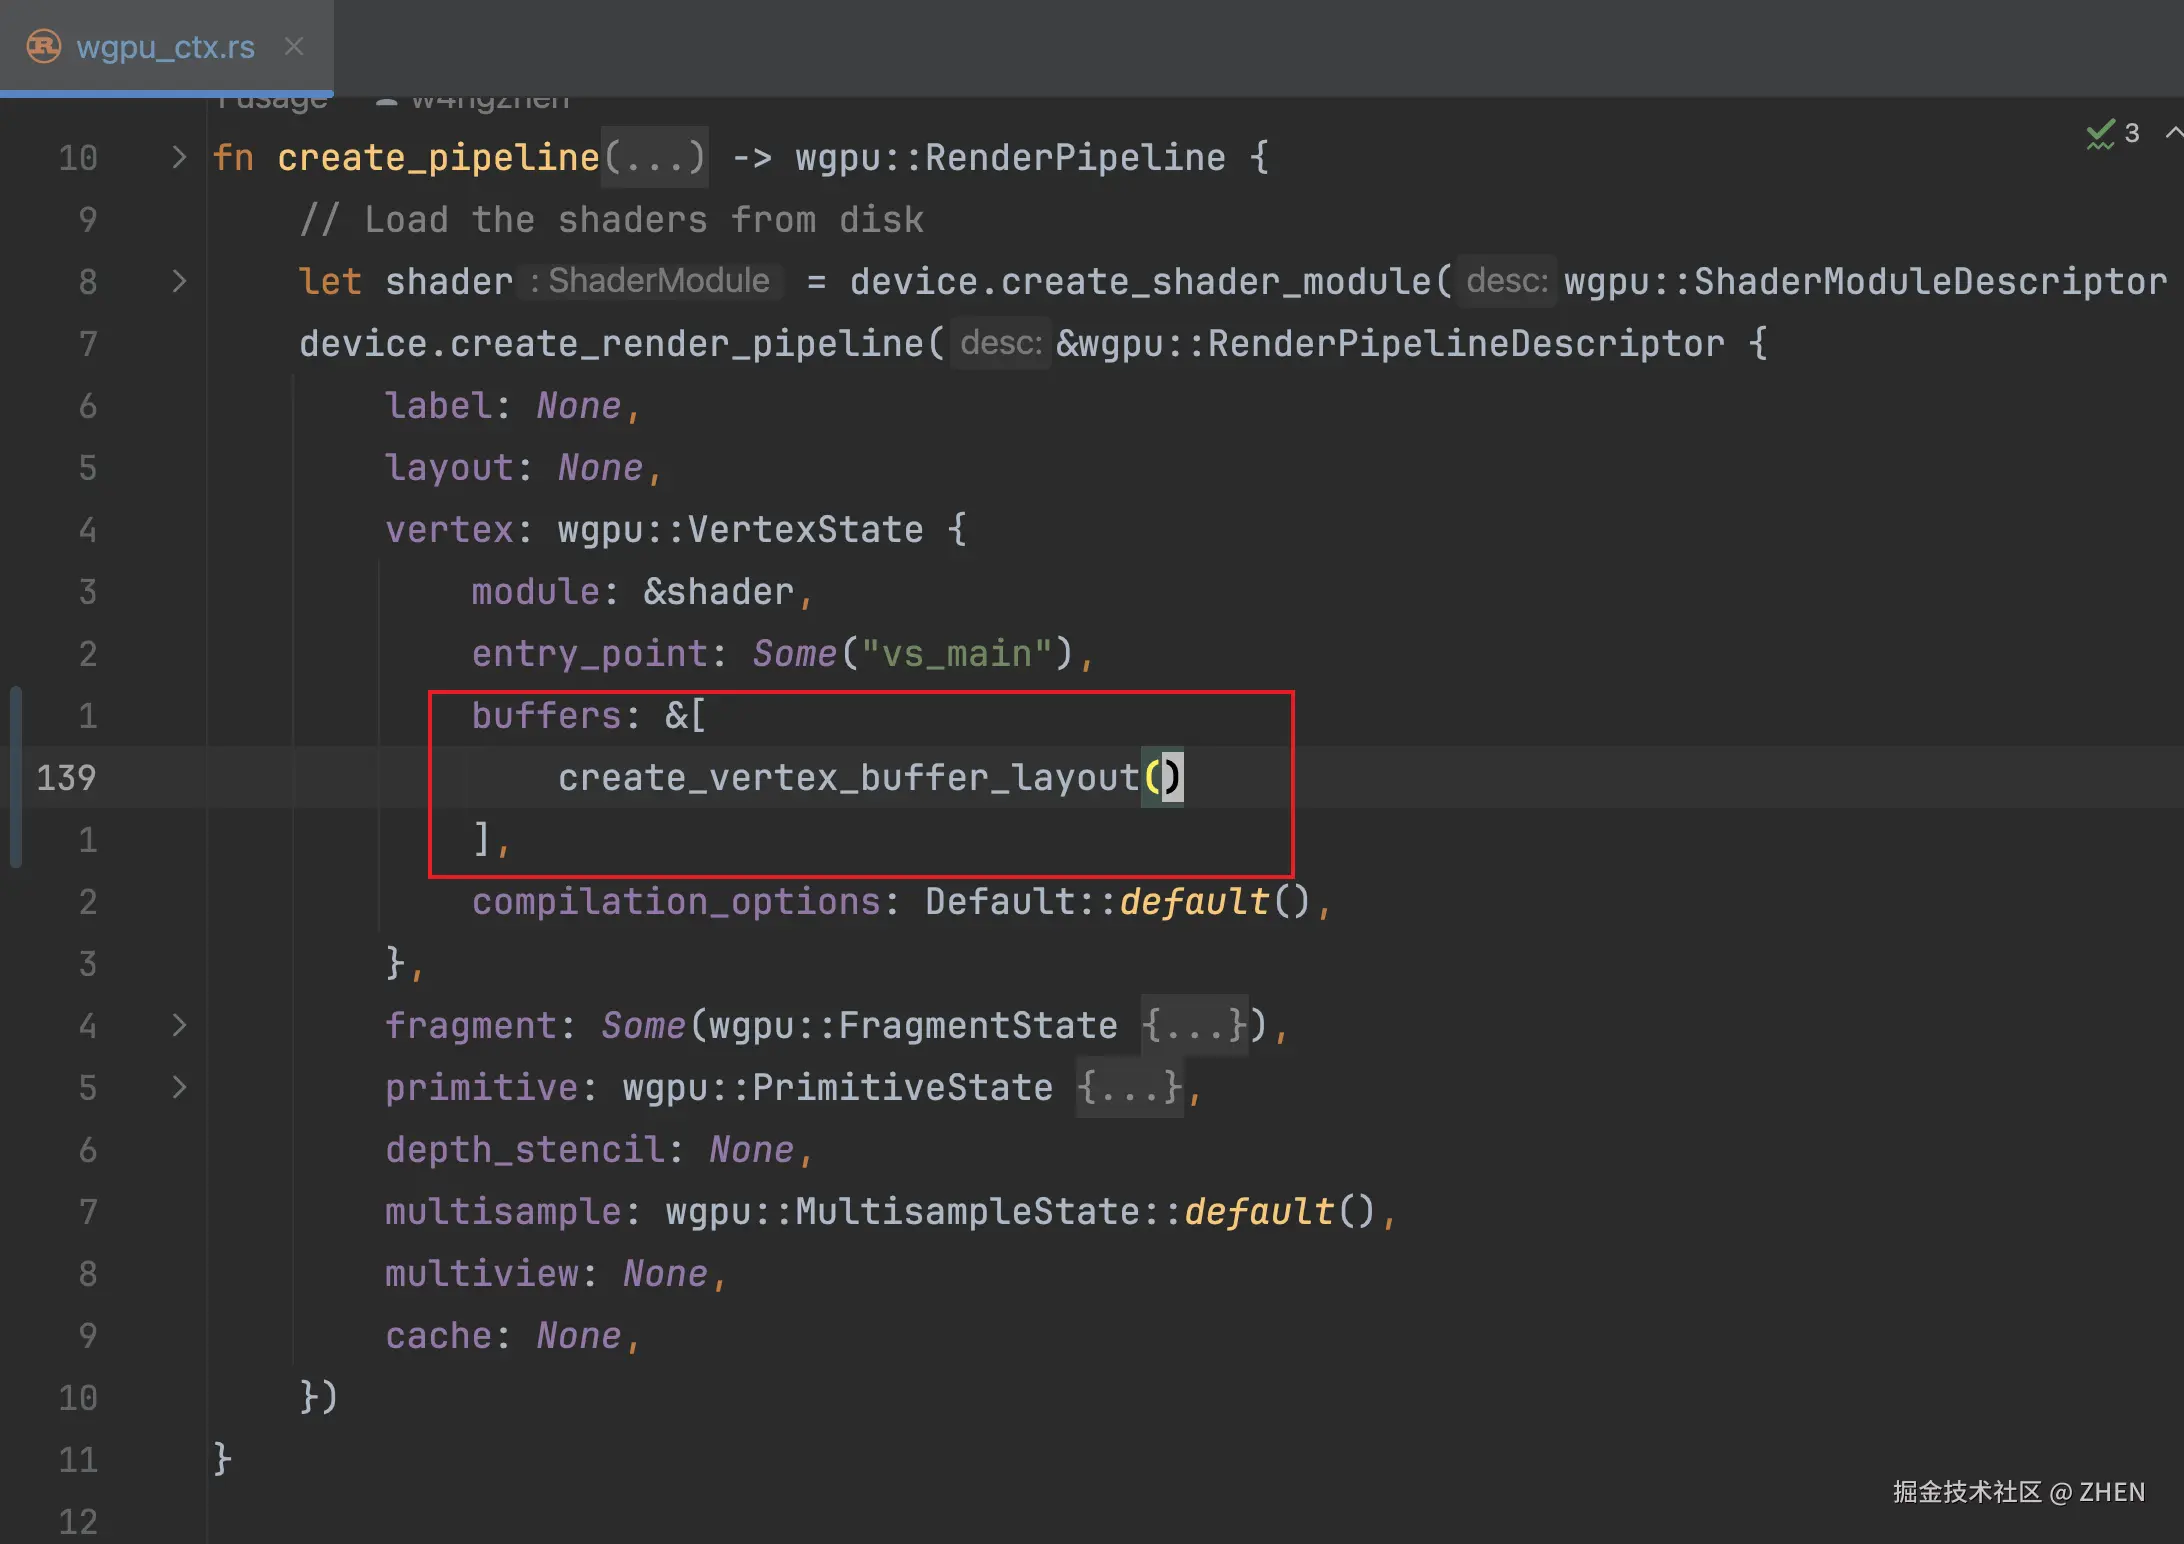
Task: Click the "vs_main" string literal
Action: coord(957,654)
